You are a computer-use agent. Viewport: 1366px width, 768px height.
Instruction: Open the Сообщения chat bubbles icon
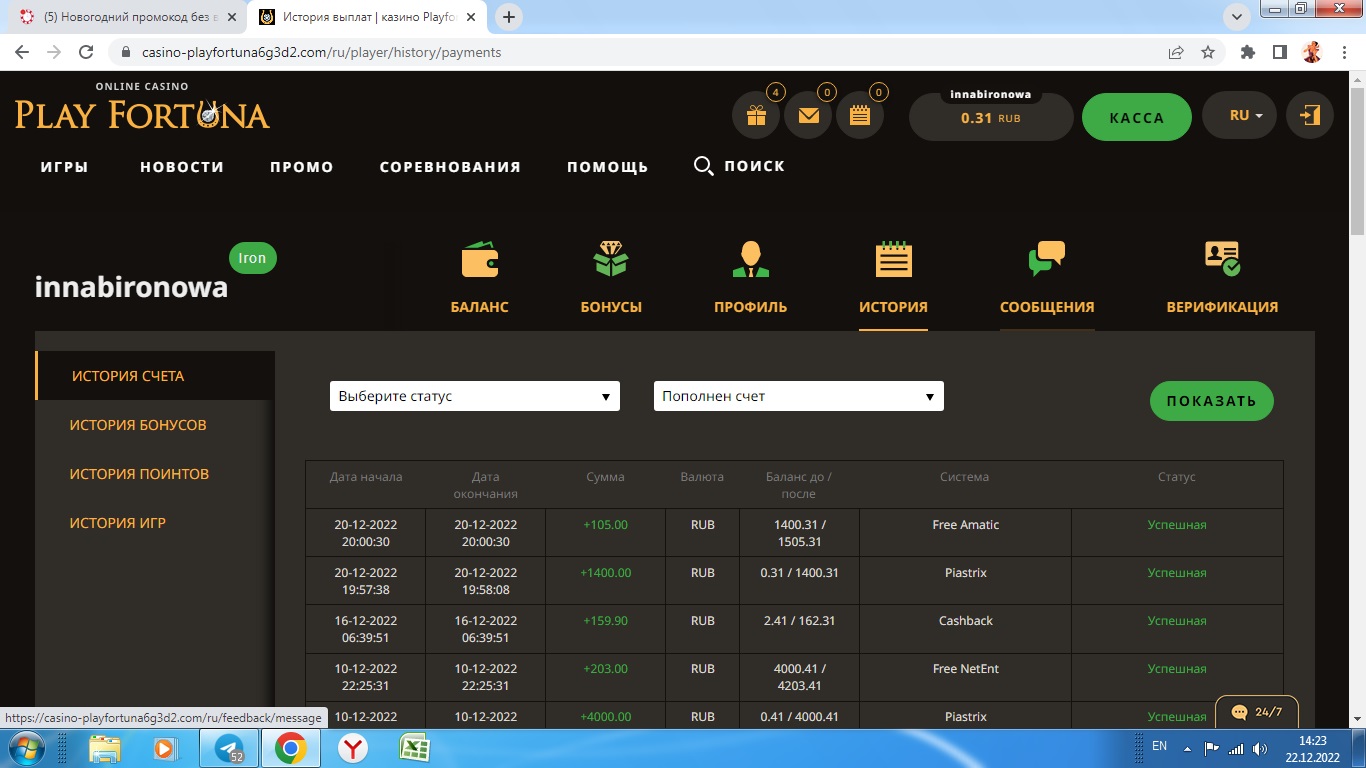tap(1047, 259)
